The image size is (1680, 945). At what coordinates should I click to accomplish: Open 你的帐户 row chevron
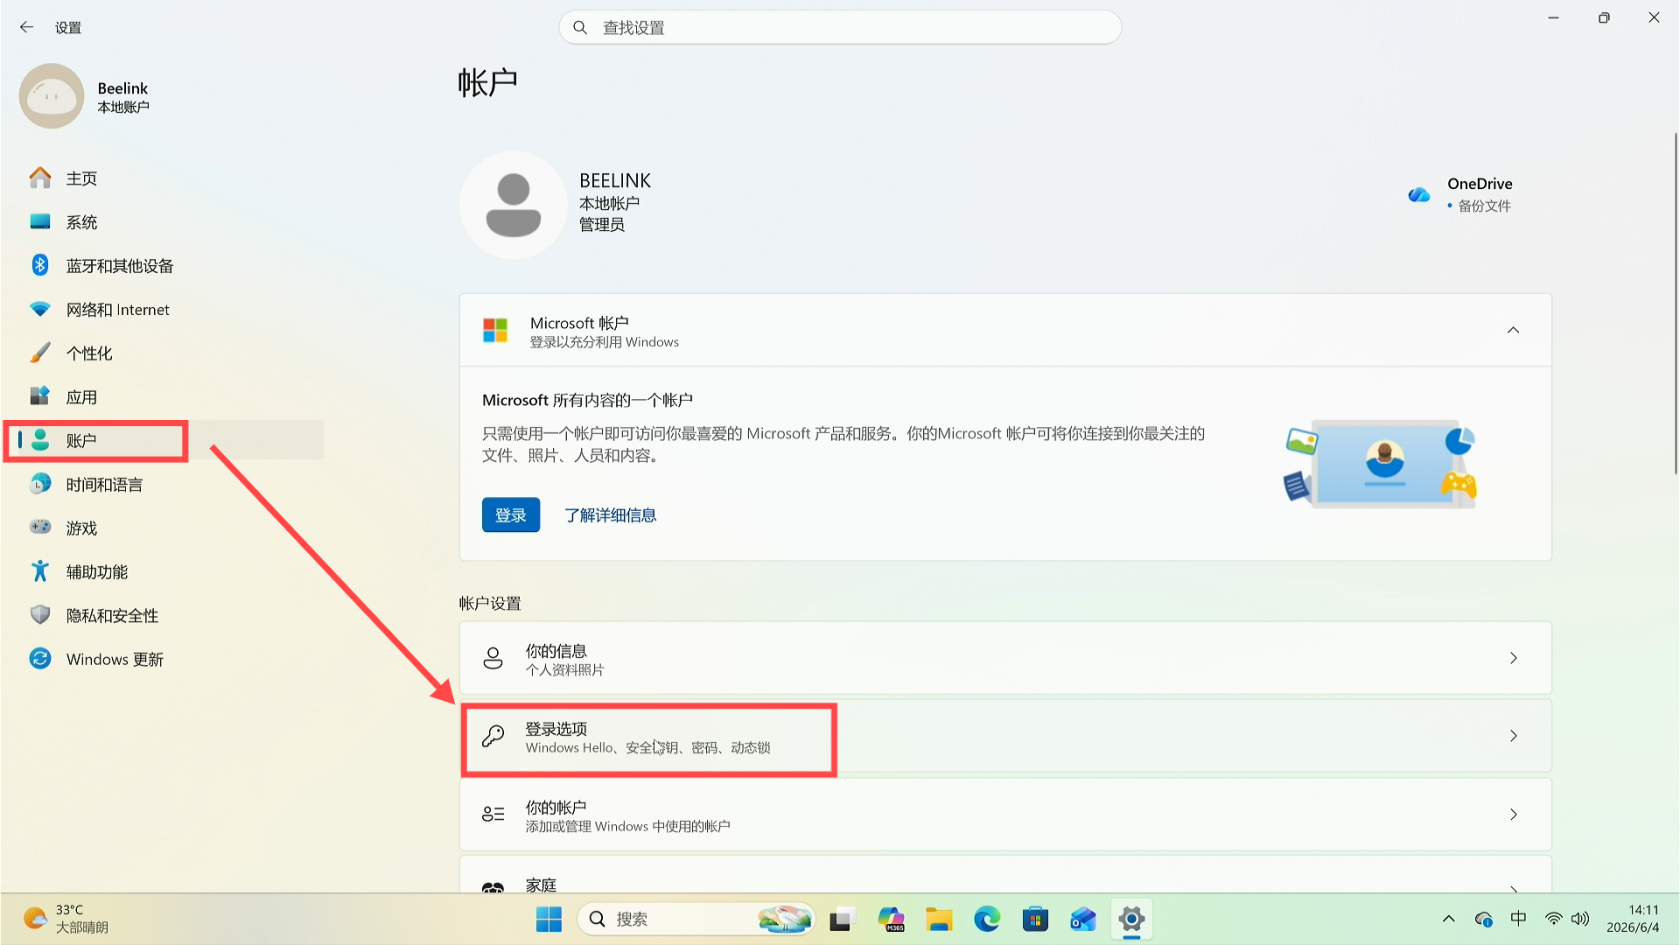1513,815
